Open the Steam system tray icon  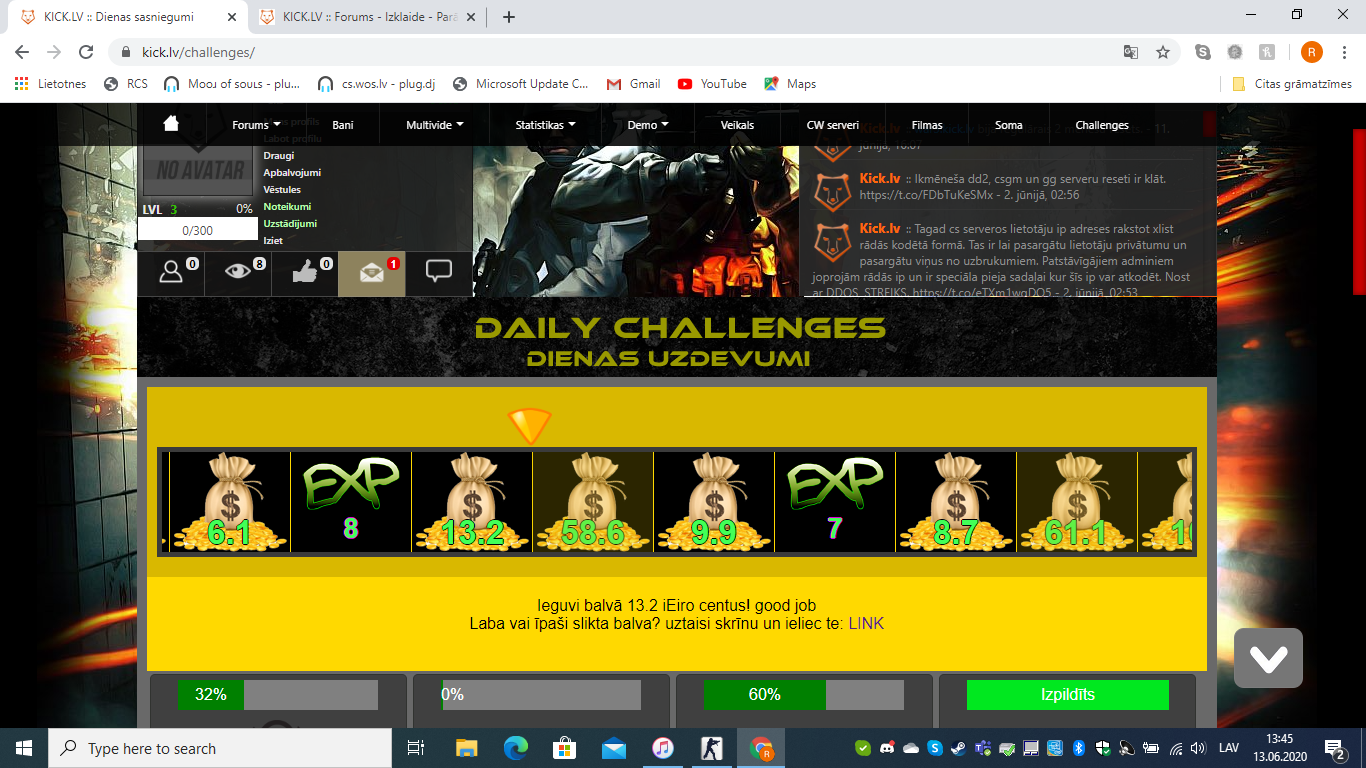pyautogui.click(x=959, y=748)
